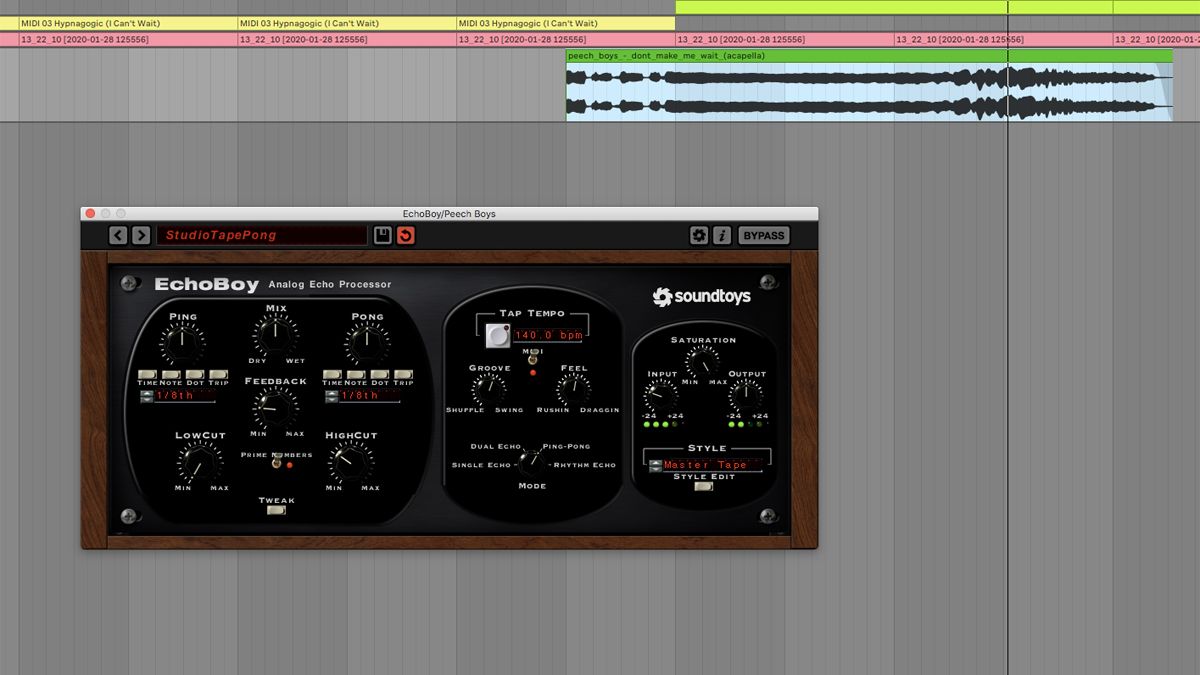
Task: Click the Mix dry/wet knob
Action: [275, 334]
